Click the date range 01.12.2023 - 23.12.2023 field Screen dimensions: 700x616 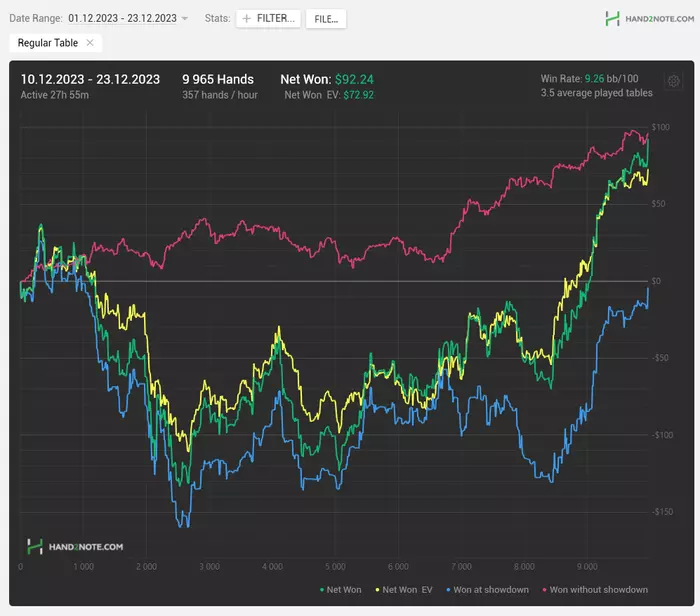pos(122,19)
